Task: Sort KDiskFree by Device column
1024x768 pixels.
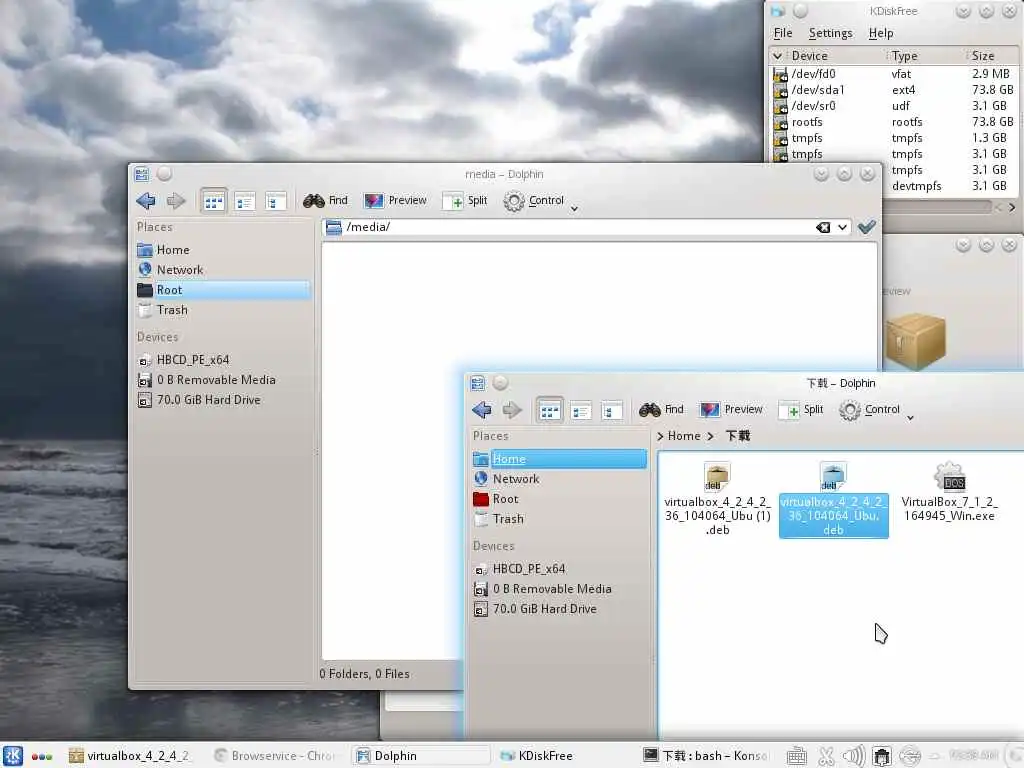Action: pos(828,56)
